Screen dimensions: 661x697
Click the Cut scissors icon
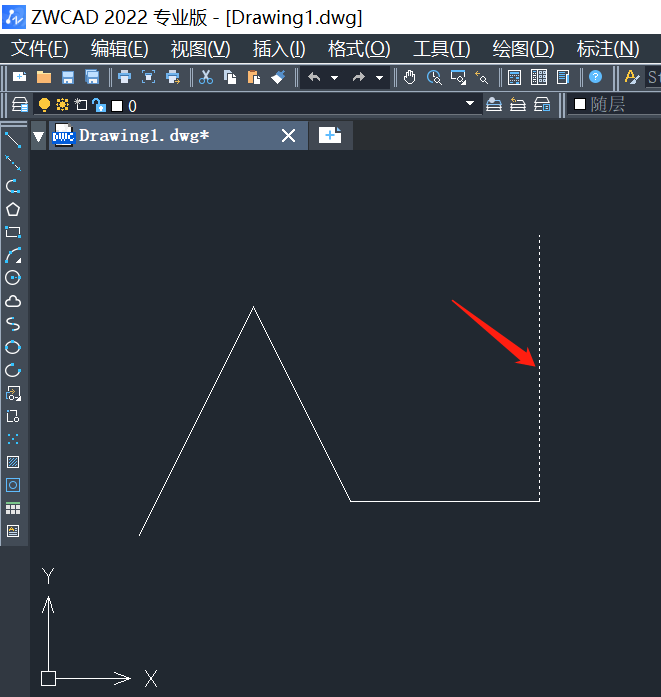coord(205,77)
